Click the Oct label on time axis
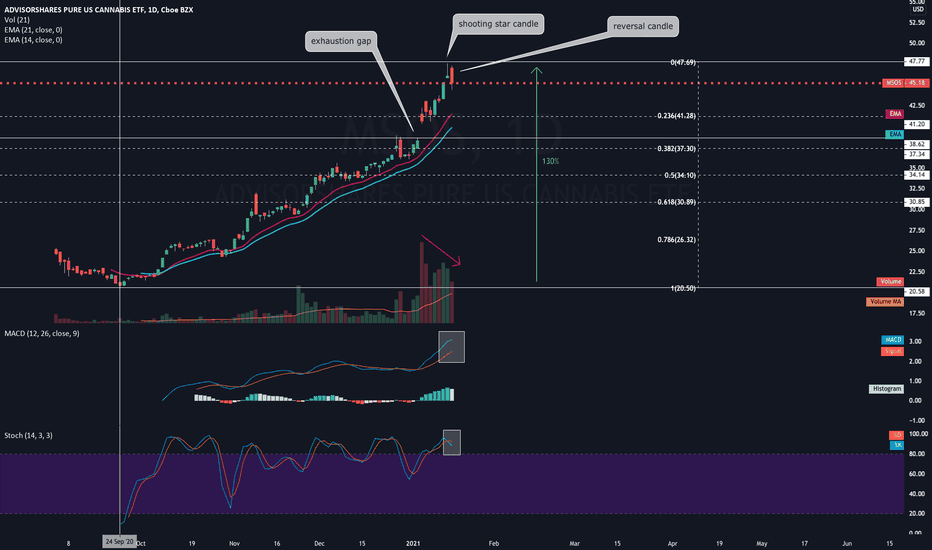 pos(141,543)
